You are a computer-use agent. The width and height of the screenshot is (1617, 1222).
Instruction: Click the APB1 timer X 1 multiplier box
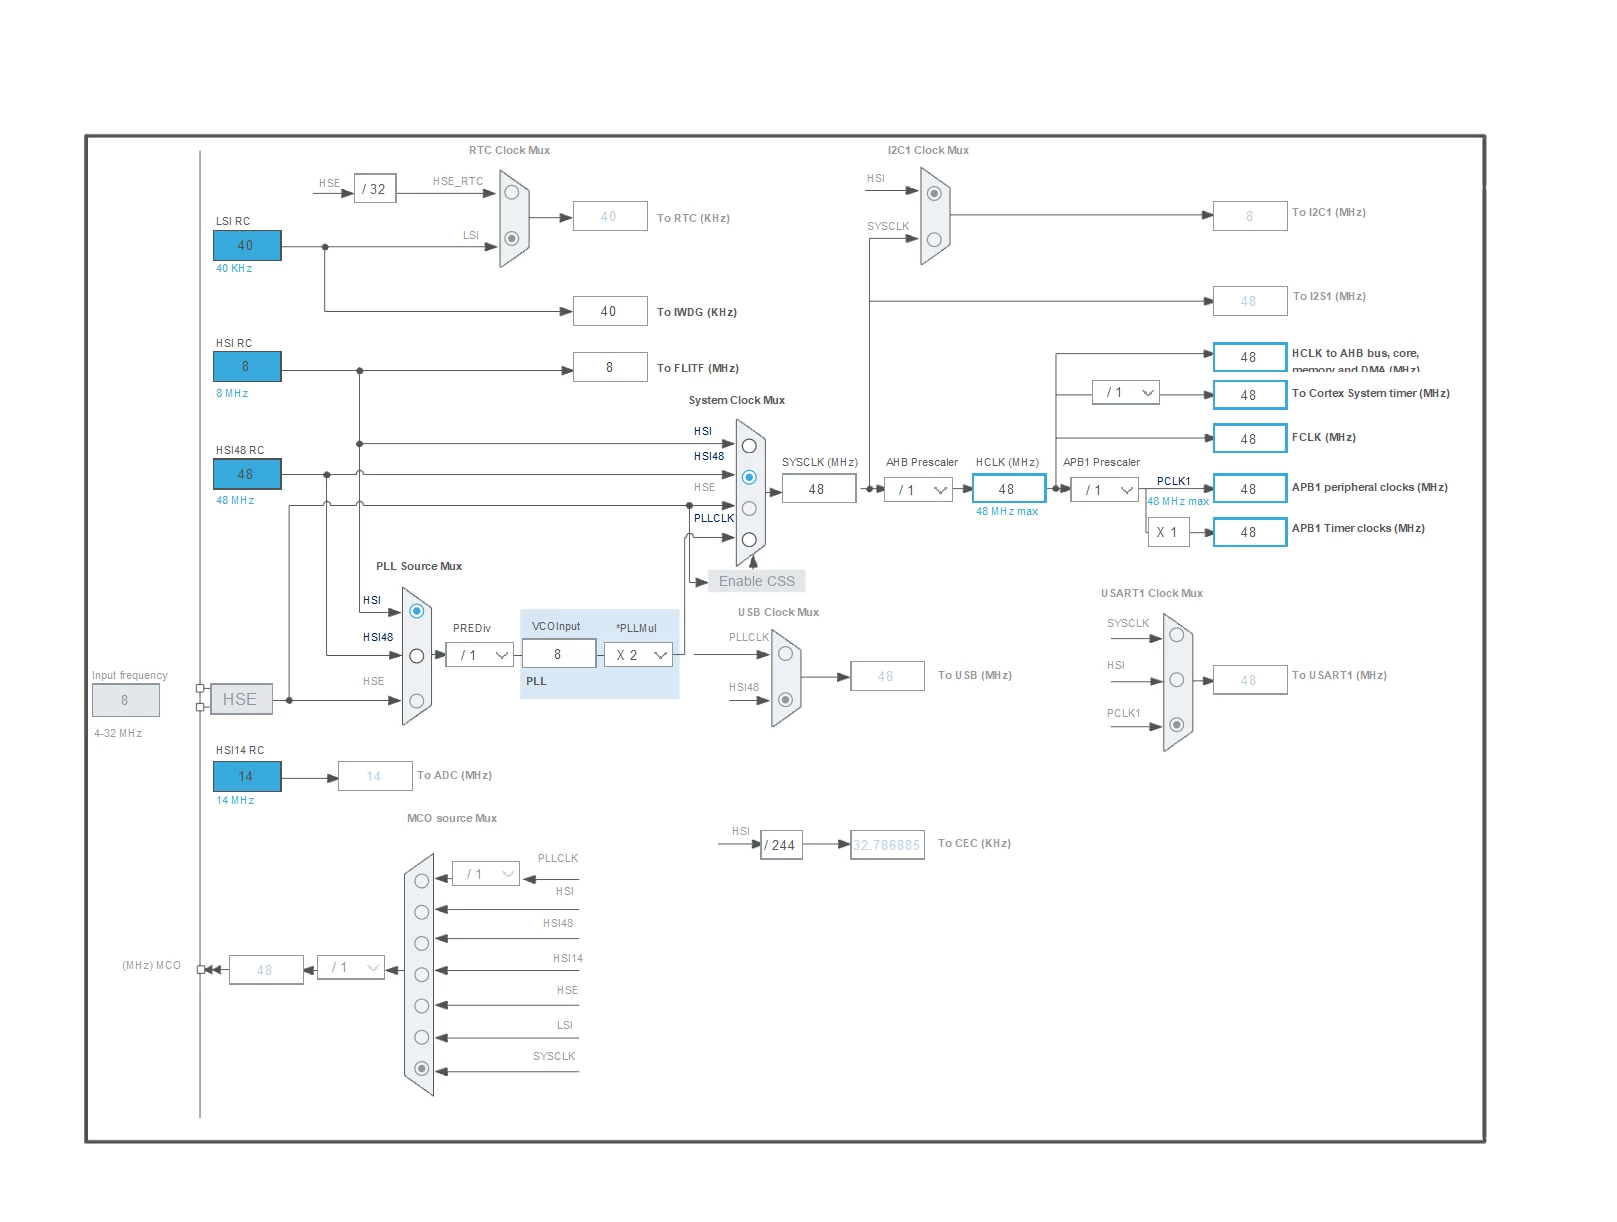click(1168, 532)
